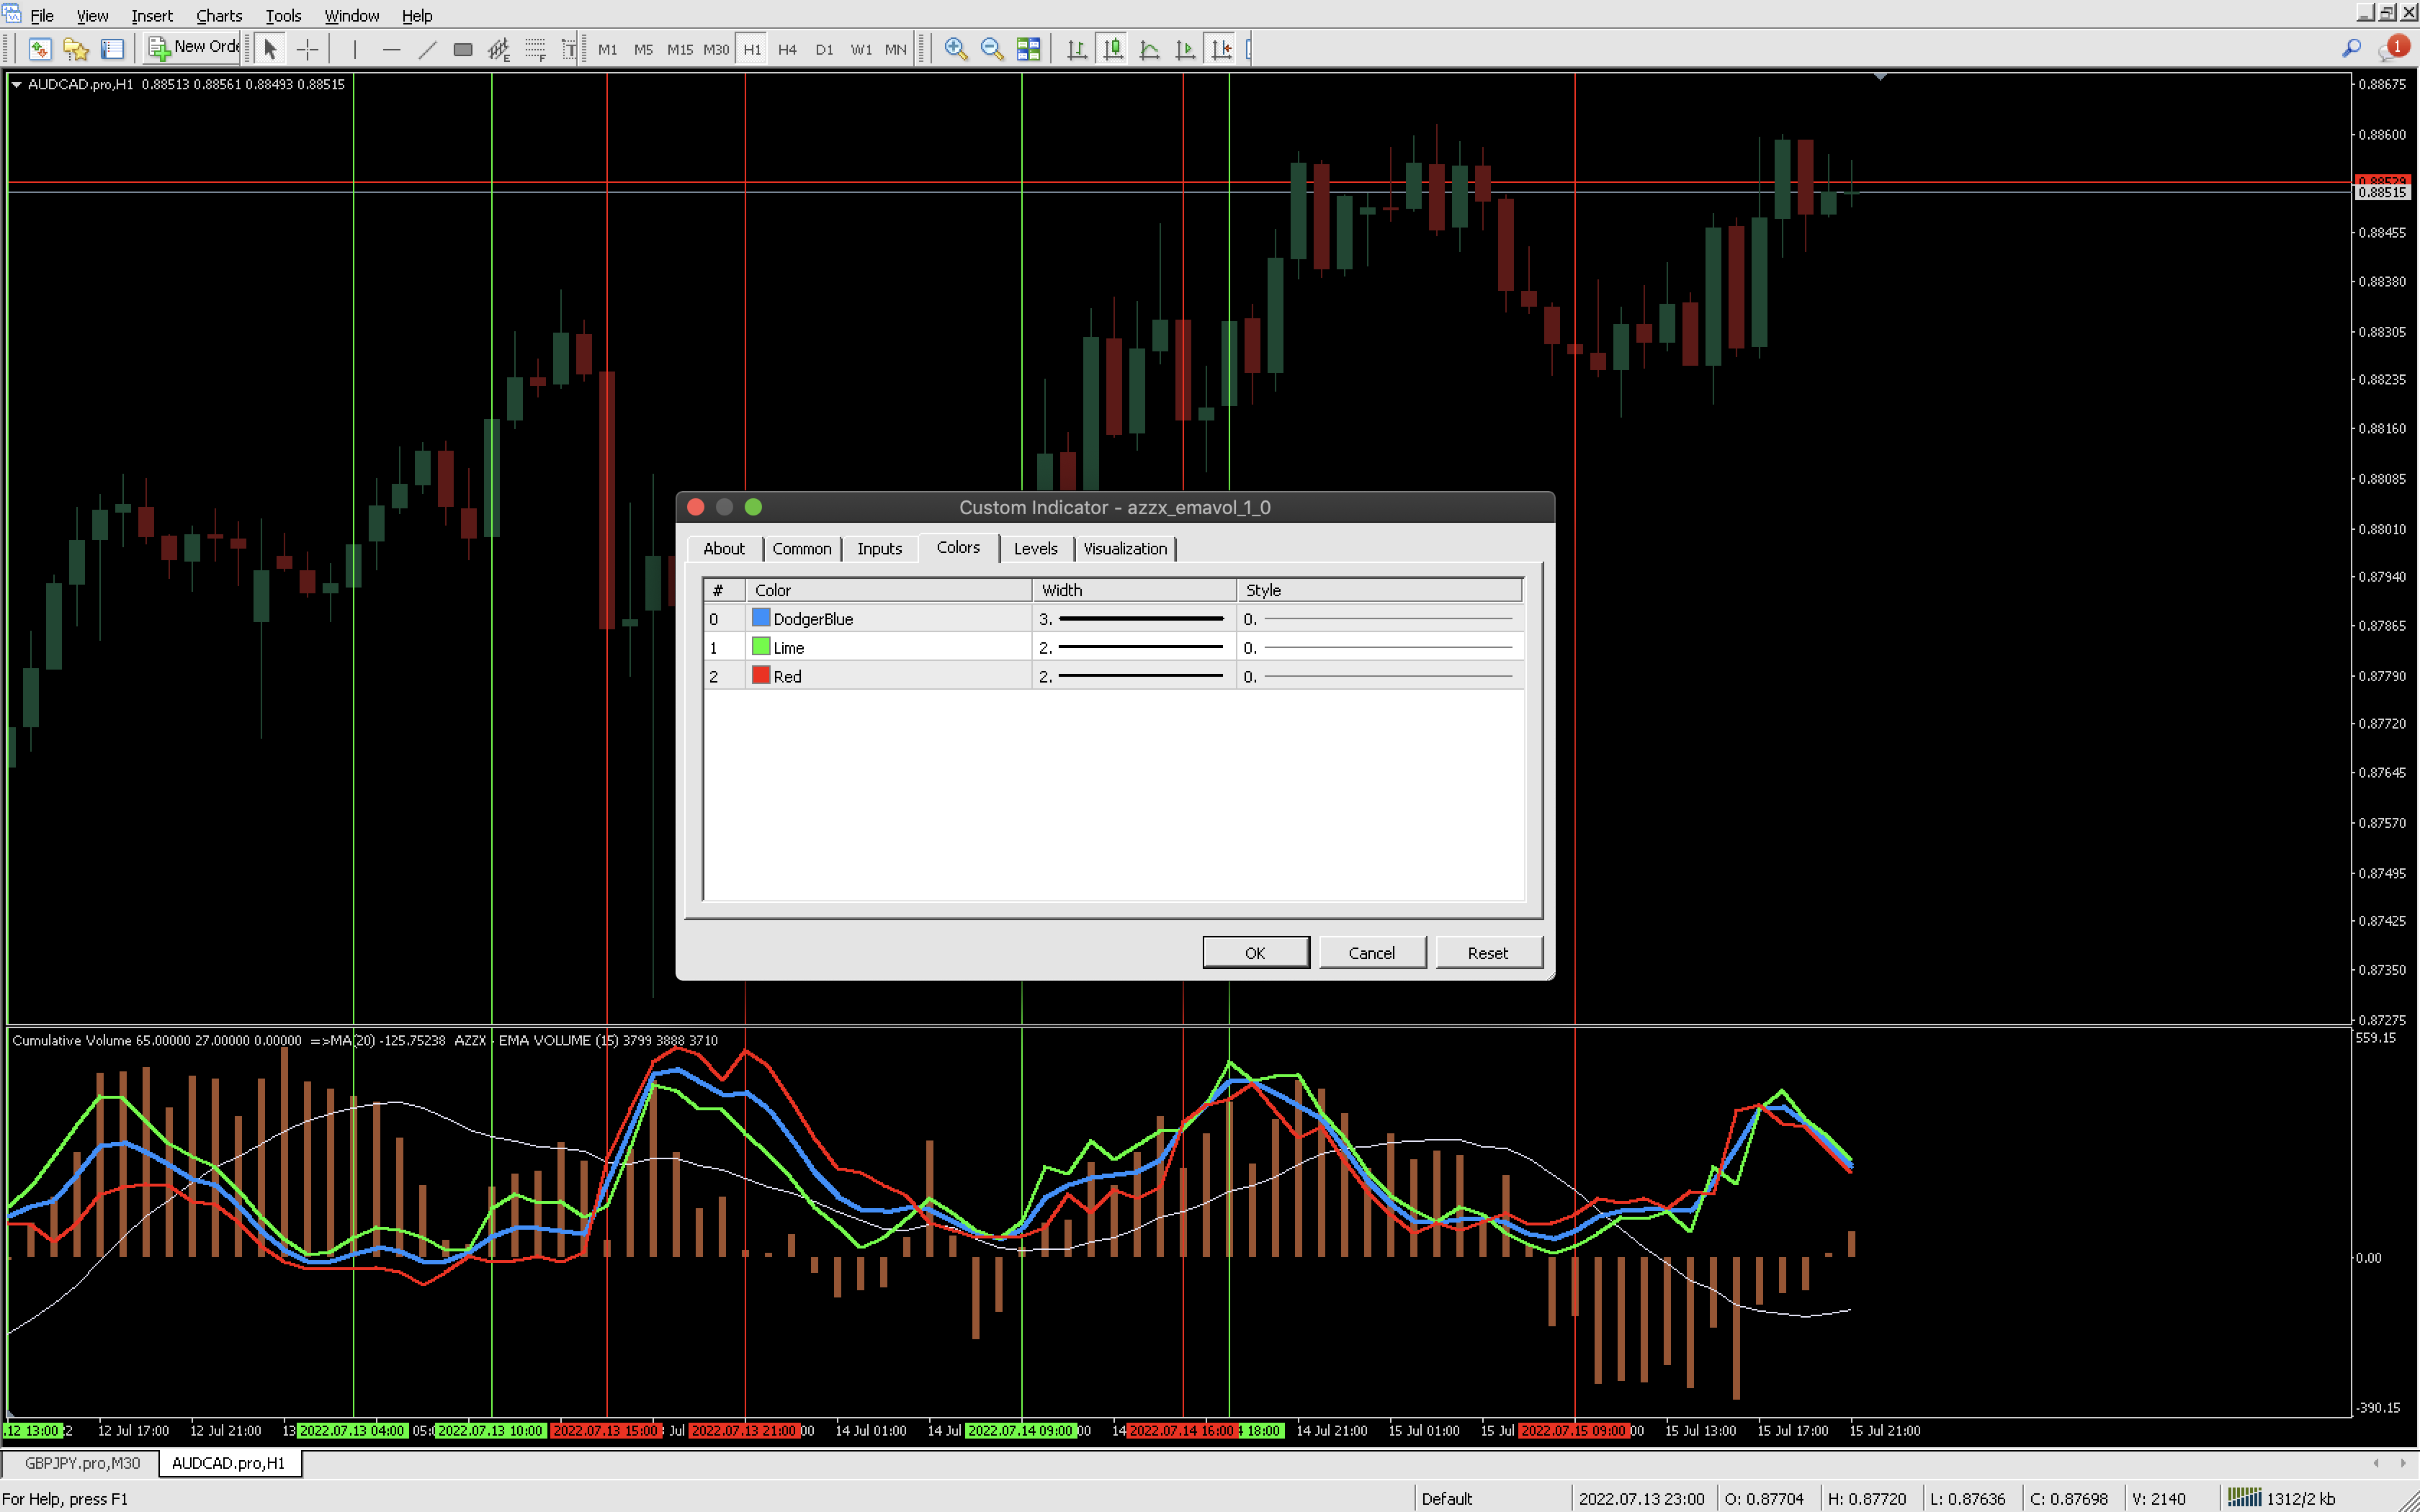Open the Charts menu
The height and width of the screenshot is (1512, 2420).
click(x=218, y=15)
